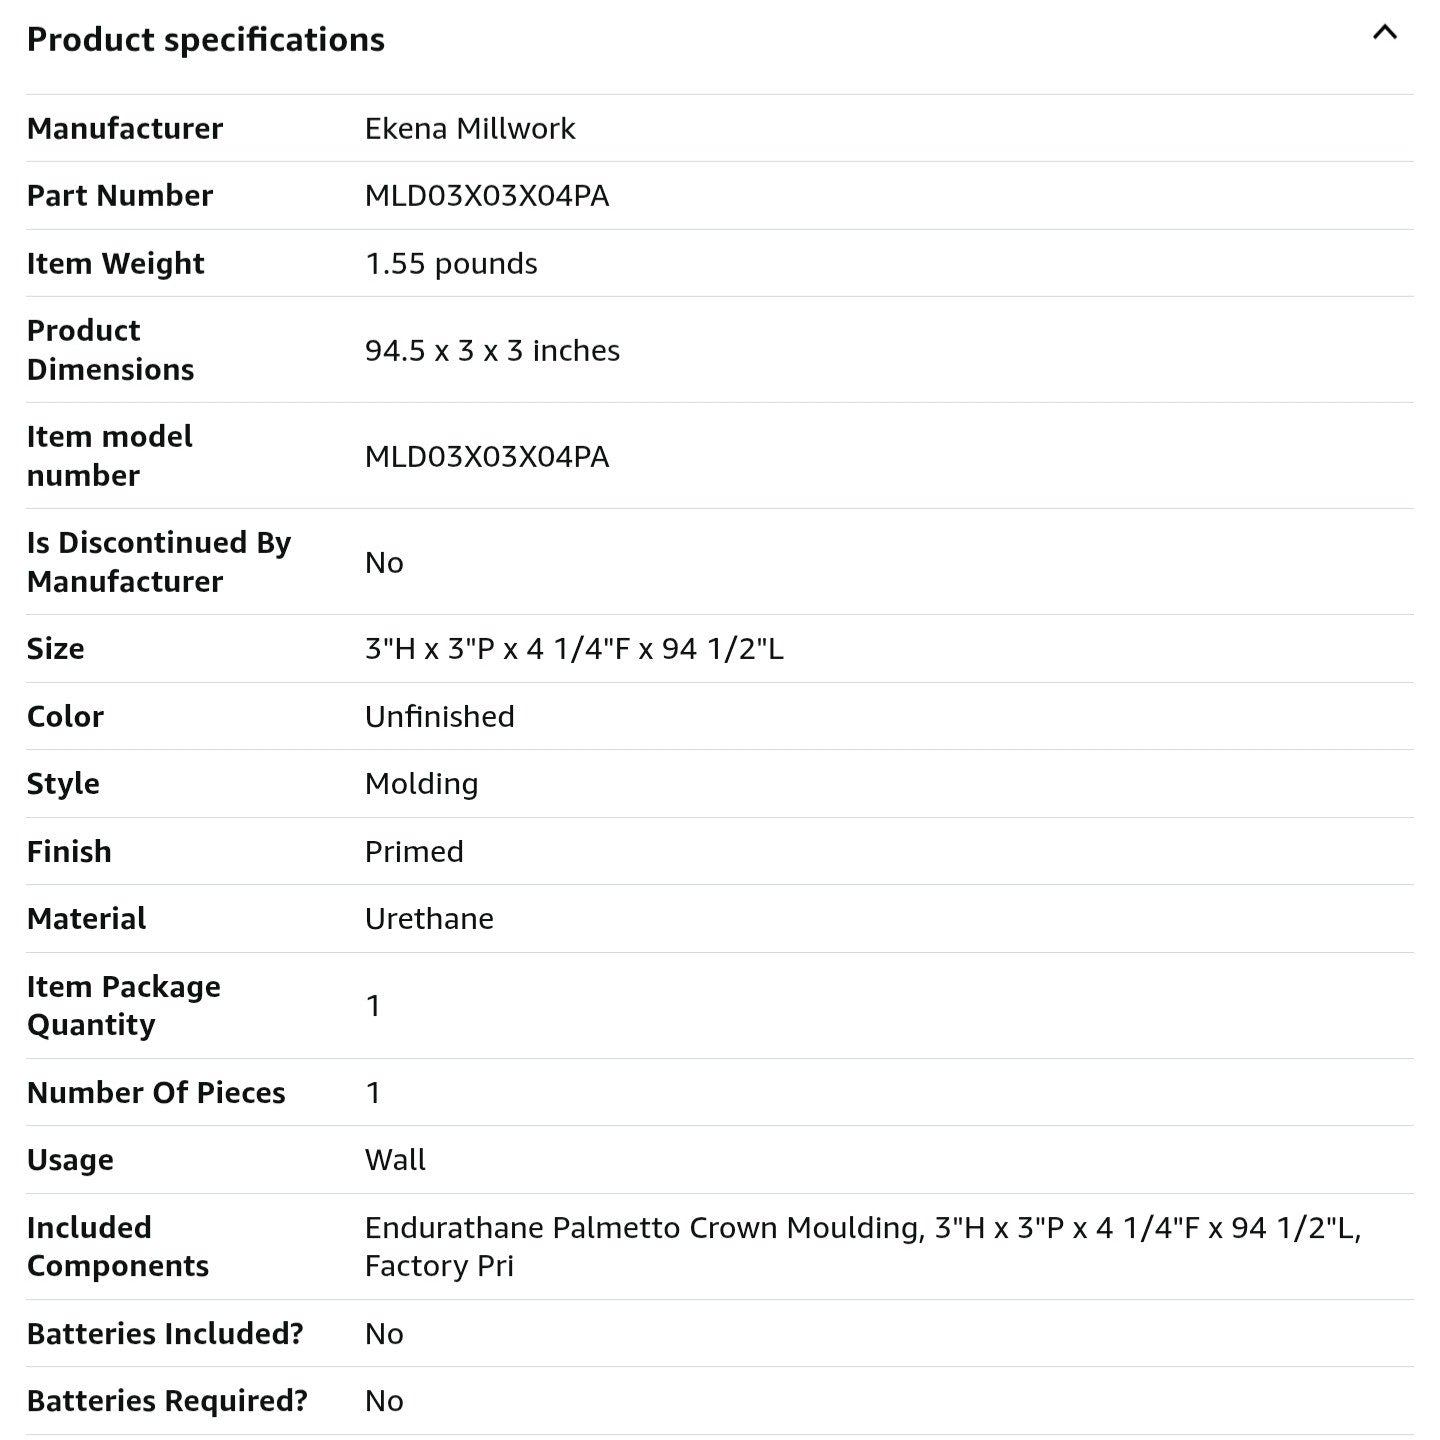Click the Batteries Required? label
Screen dimensions: 1440x1440
[x=167, y=1401]
